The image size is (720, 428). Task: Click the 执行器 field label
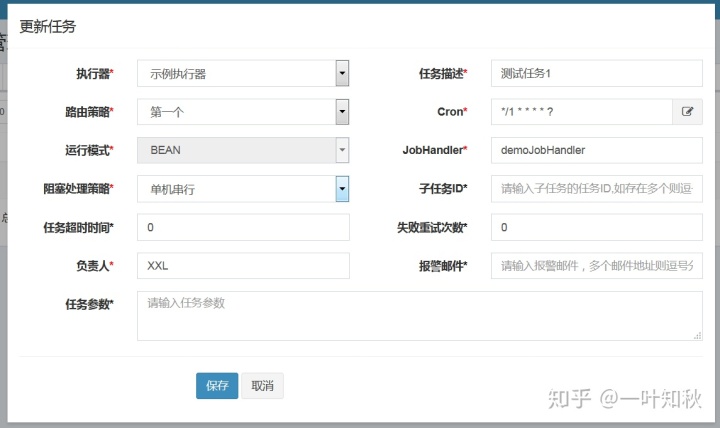point(95,73)
